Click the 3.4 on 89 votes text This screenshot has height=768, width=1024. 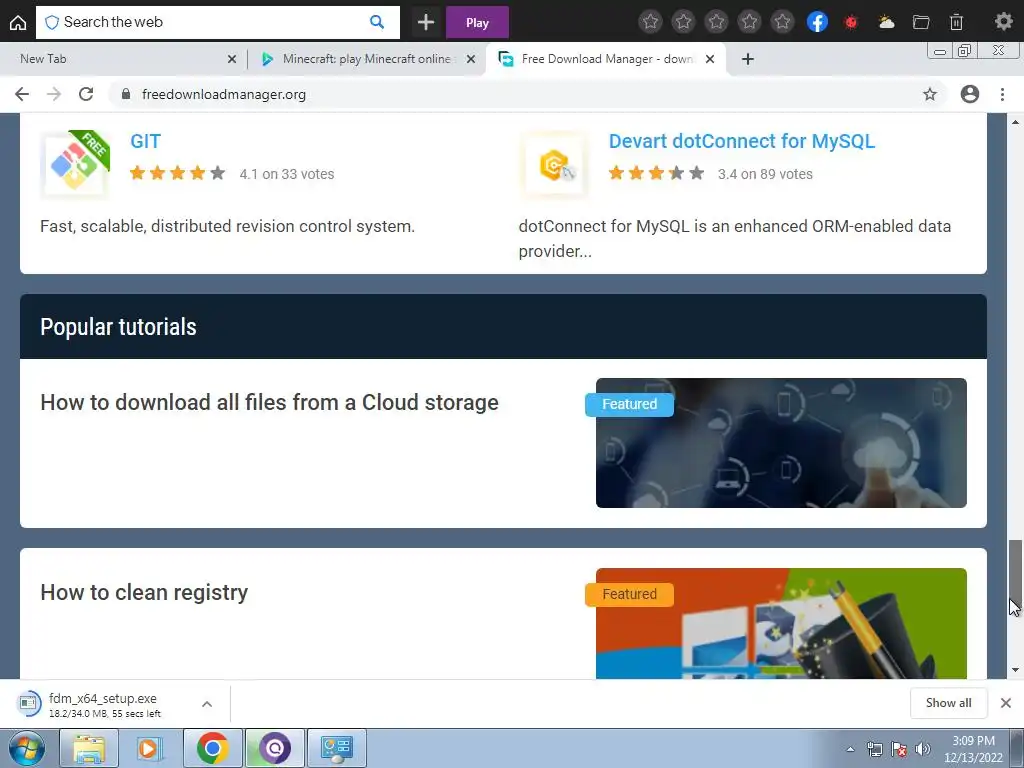pyautogui.click(x=765, y=174)
